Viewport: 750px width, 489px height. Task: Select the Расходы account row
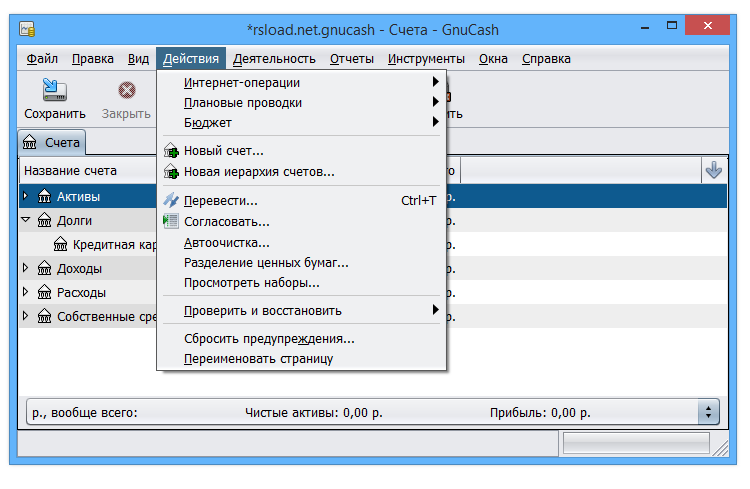tap(373, 292)
